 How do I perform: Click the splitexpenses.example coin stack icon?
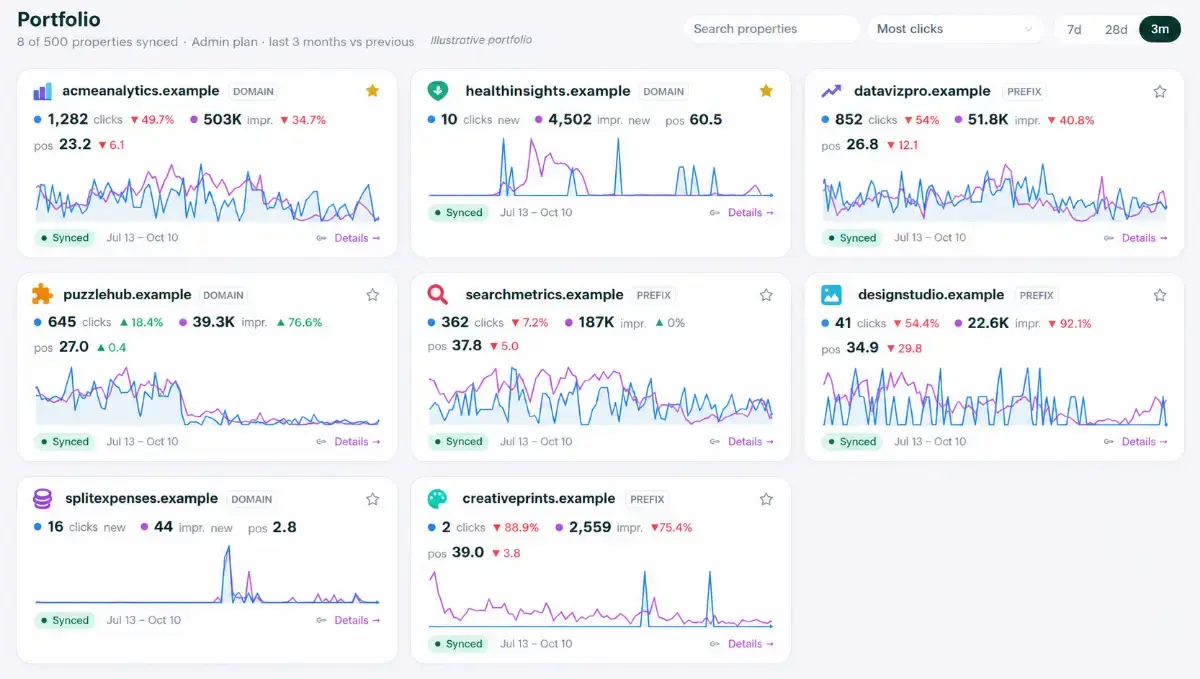[42, 499]
